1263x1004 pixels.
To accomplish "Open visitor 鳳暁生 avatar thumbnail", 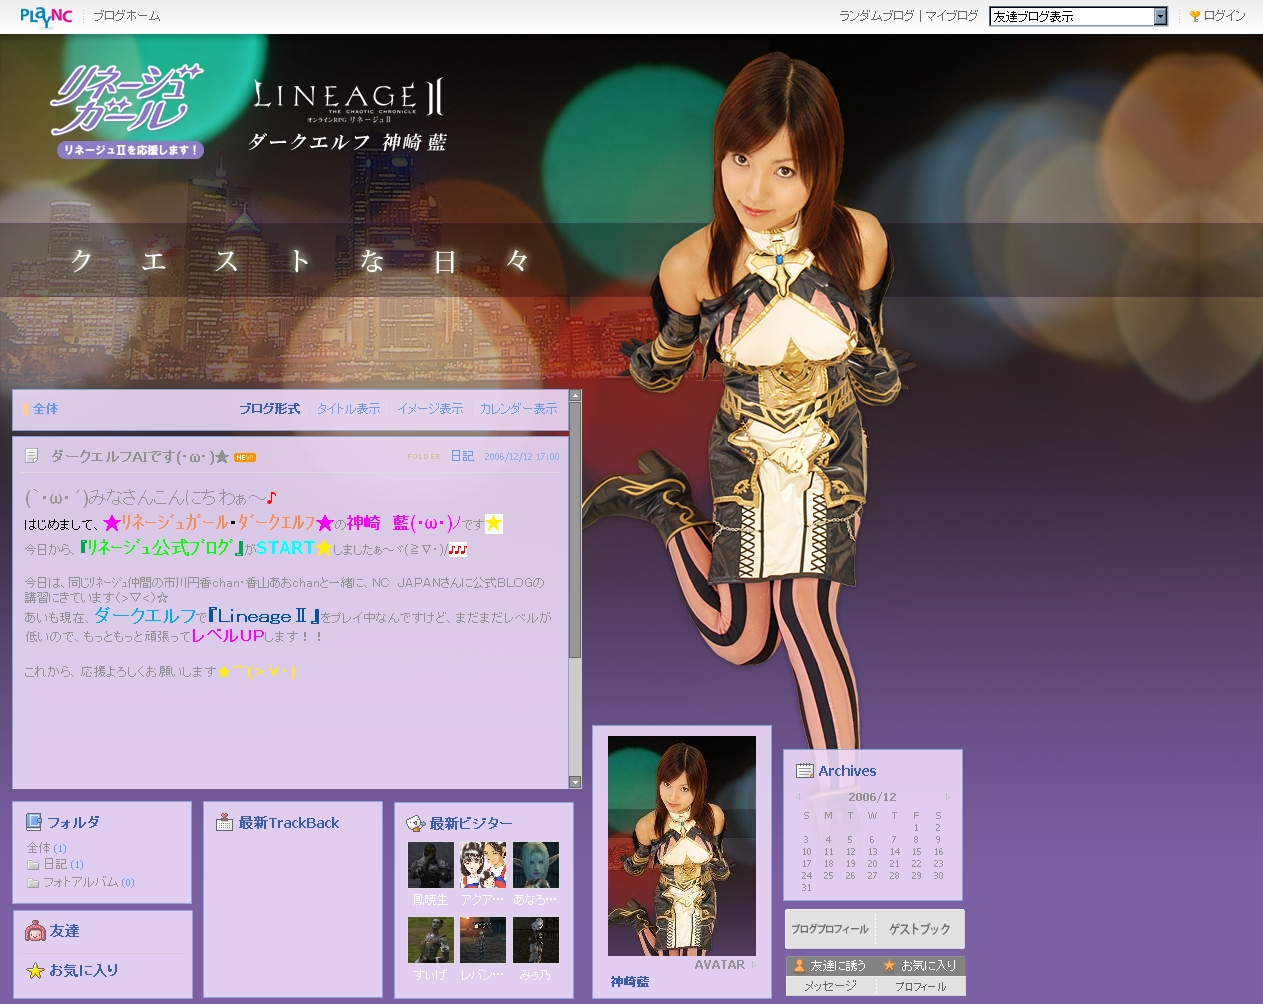I will click(431, 865).
